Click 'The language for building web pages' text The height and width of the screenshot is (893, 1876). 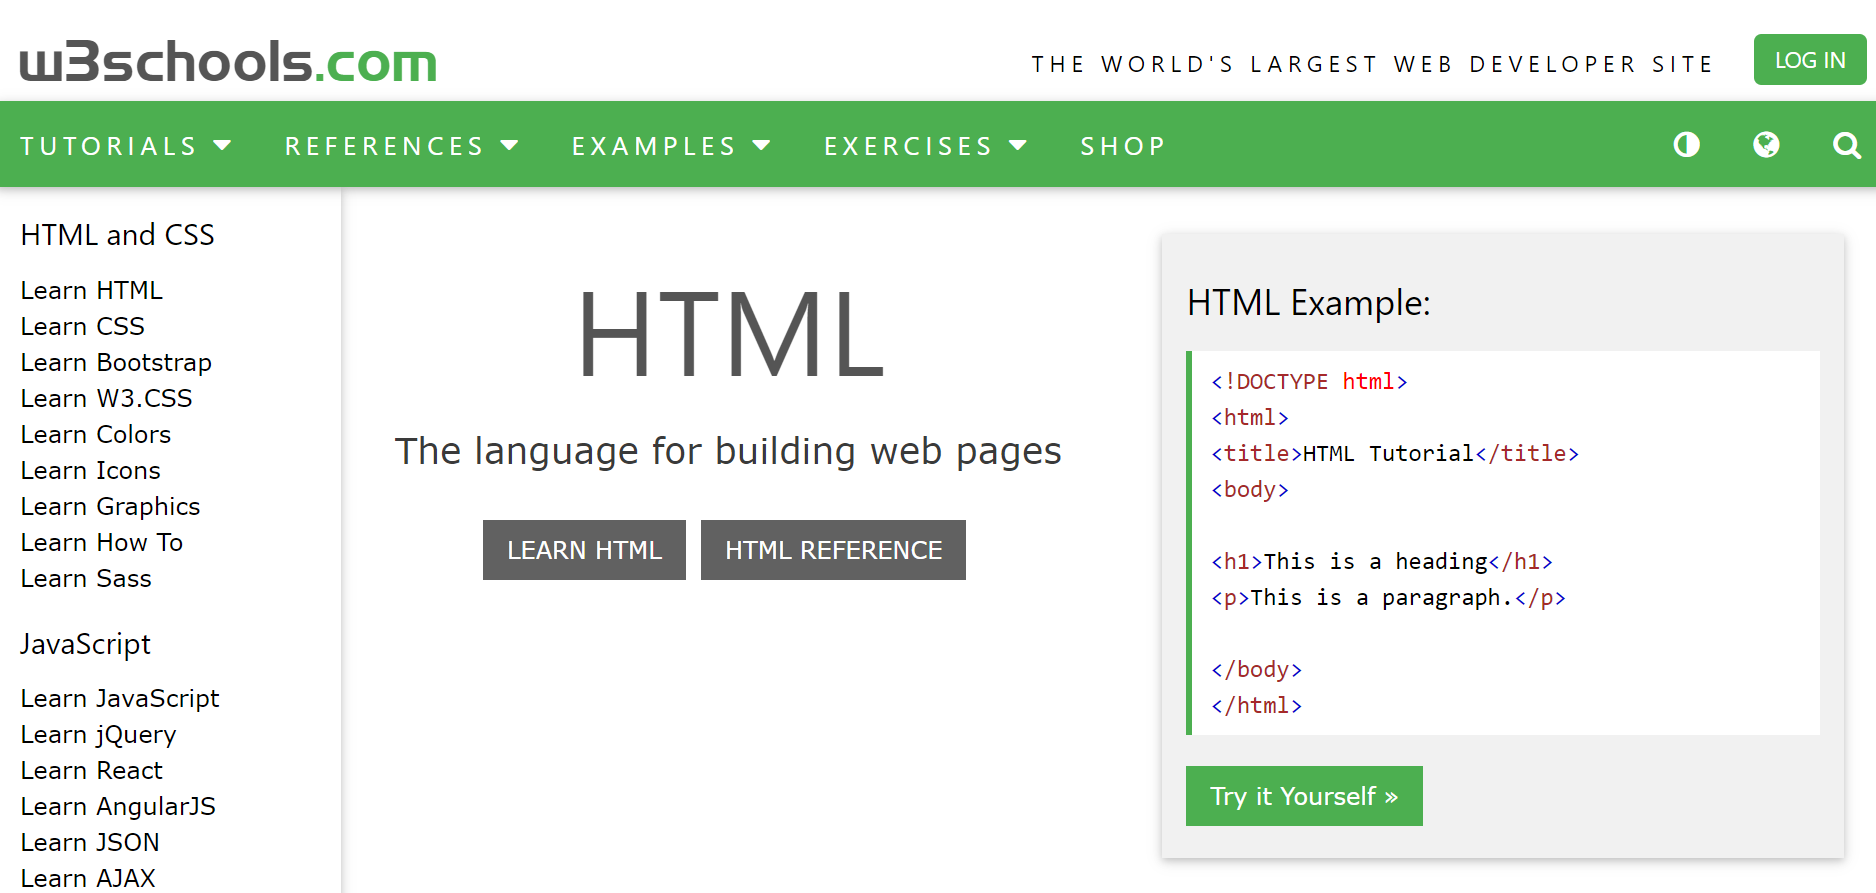[x=728, y=451]
